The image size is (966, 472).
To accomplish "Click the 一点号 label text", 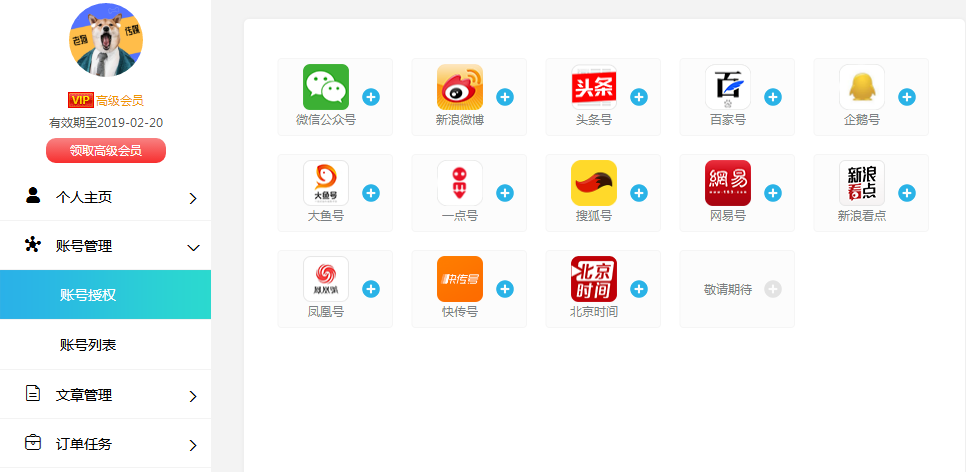I will (460, 216).
